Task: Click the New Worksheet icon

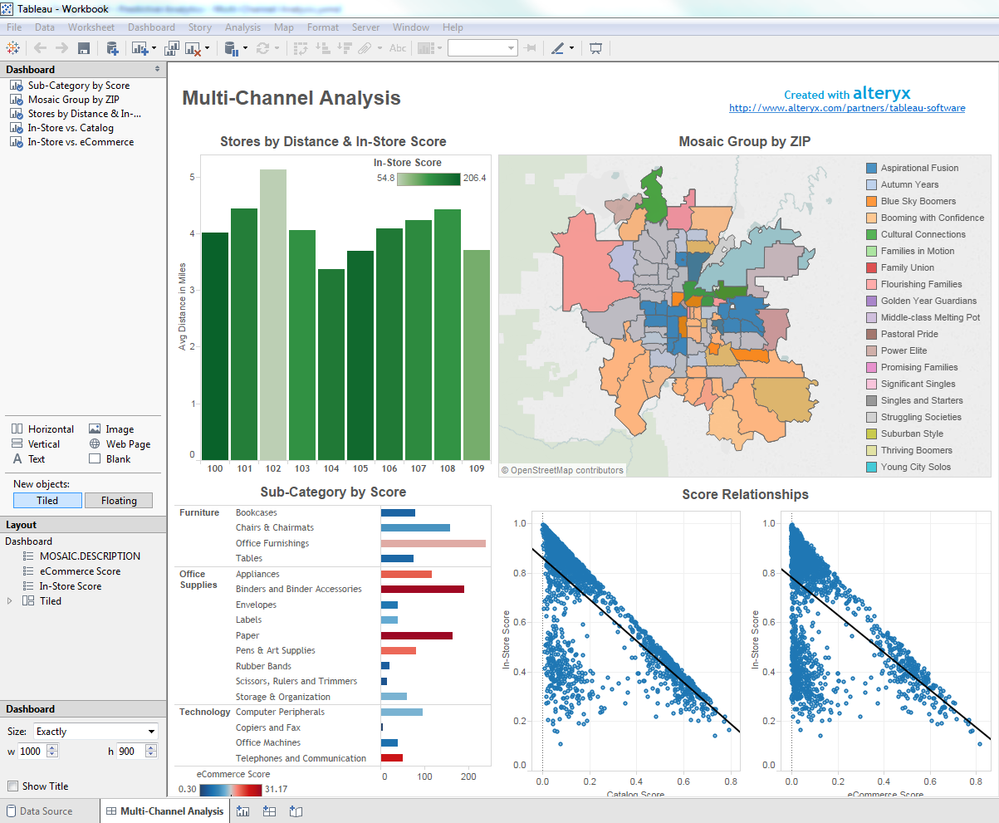Action: pyautogui.click(x=139, y=48)
